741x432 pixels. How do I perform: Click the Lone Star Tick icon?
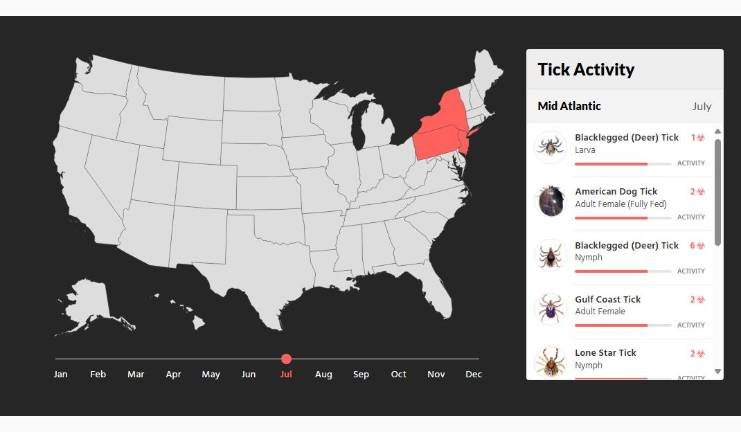coord(549,360)
